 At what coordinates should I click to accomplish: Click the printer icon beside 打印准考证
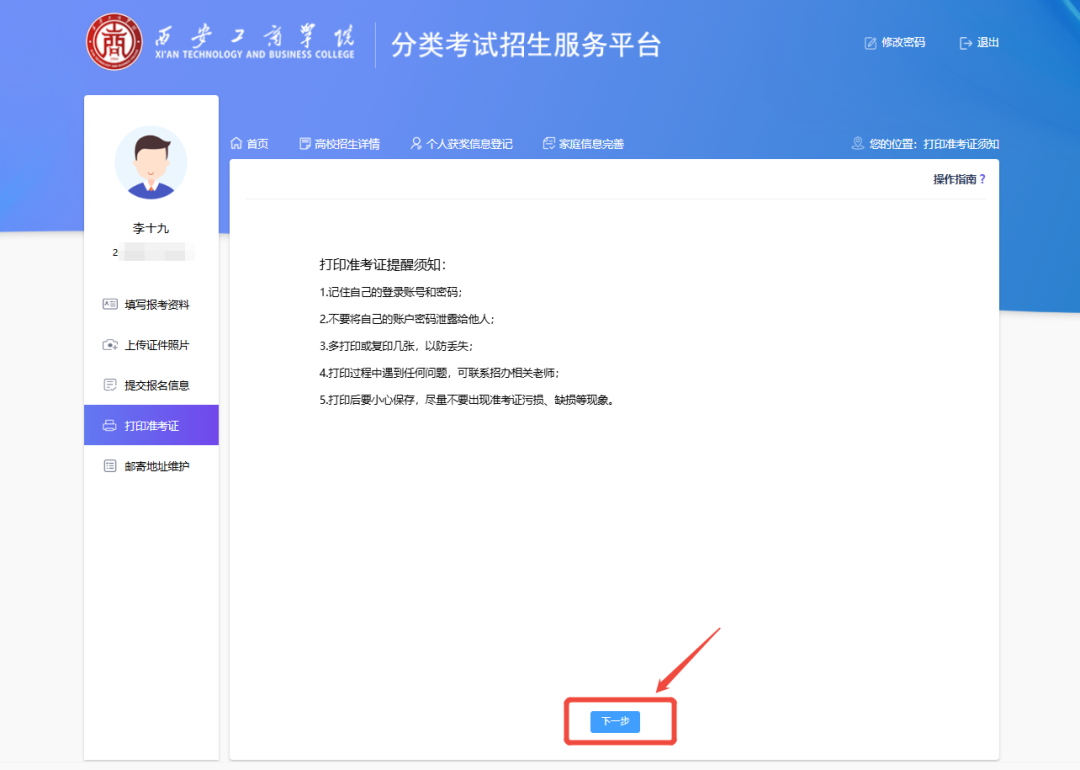[x=110, y=424]
